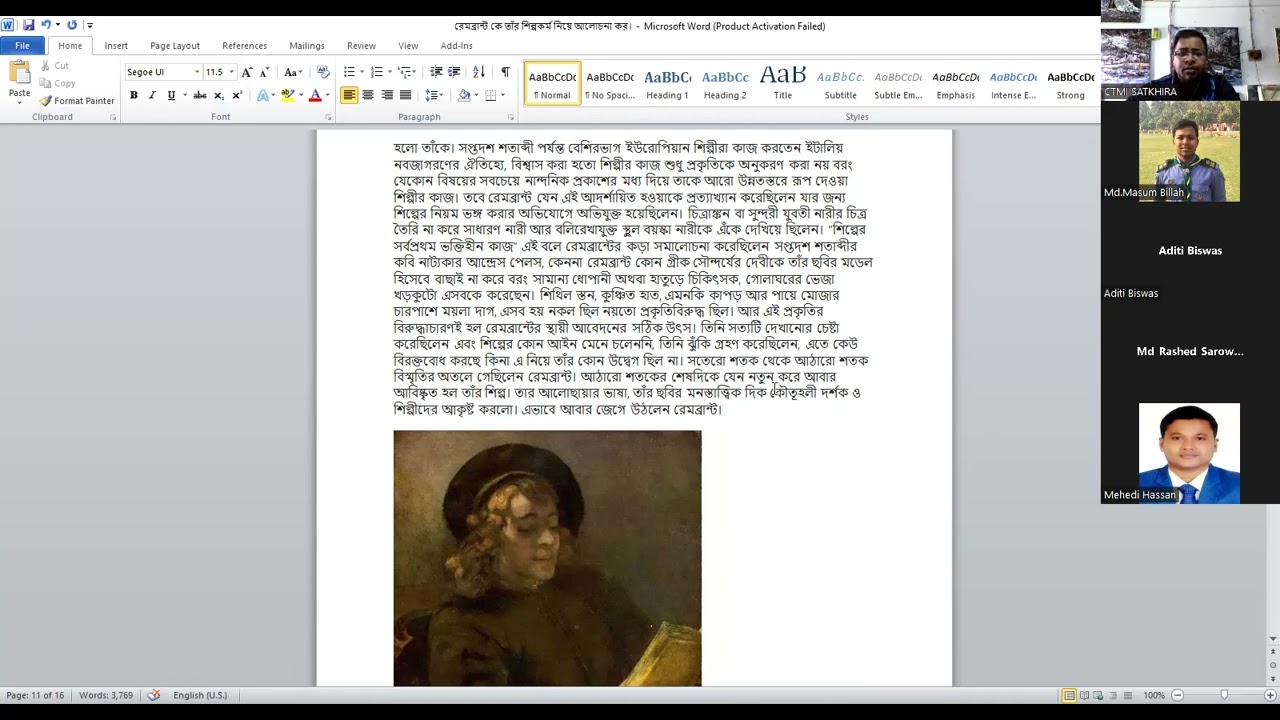Center the text

pos(368,95)
